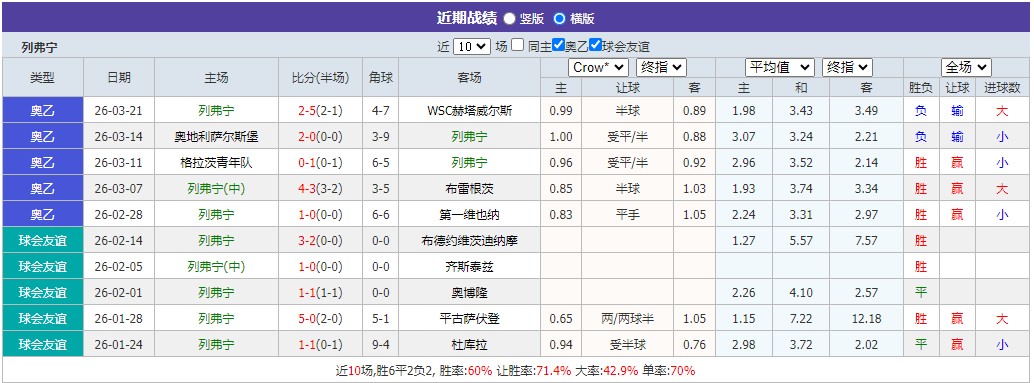Click the 平 result on the 26-02-01 row

(921, 292)
